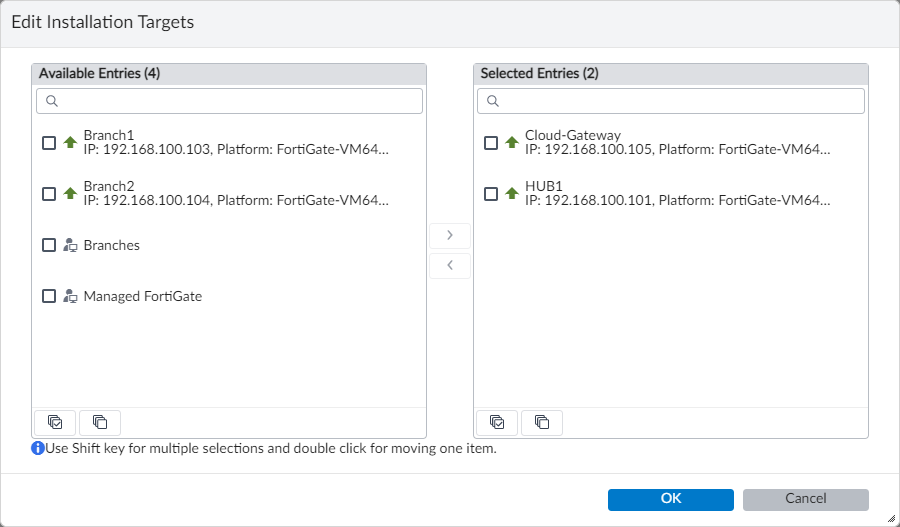Click the green arrow icon beside Cloud-Gateway
This screenshot has width=900, height=527.
point(511,143)
